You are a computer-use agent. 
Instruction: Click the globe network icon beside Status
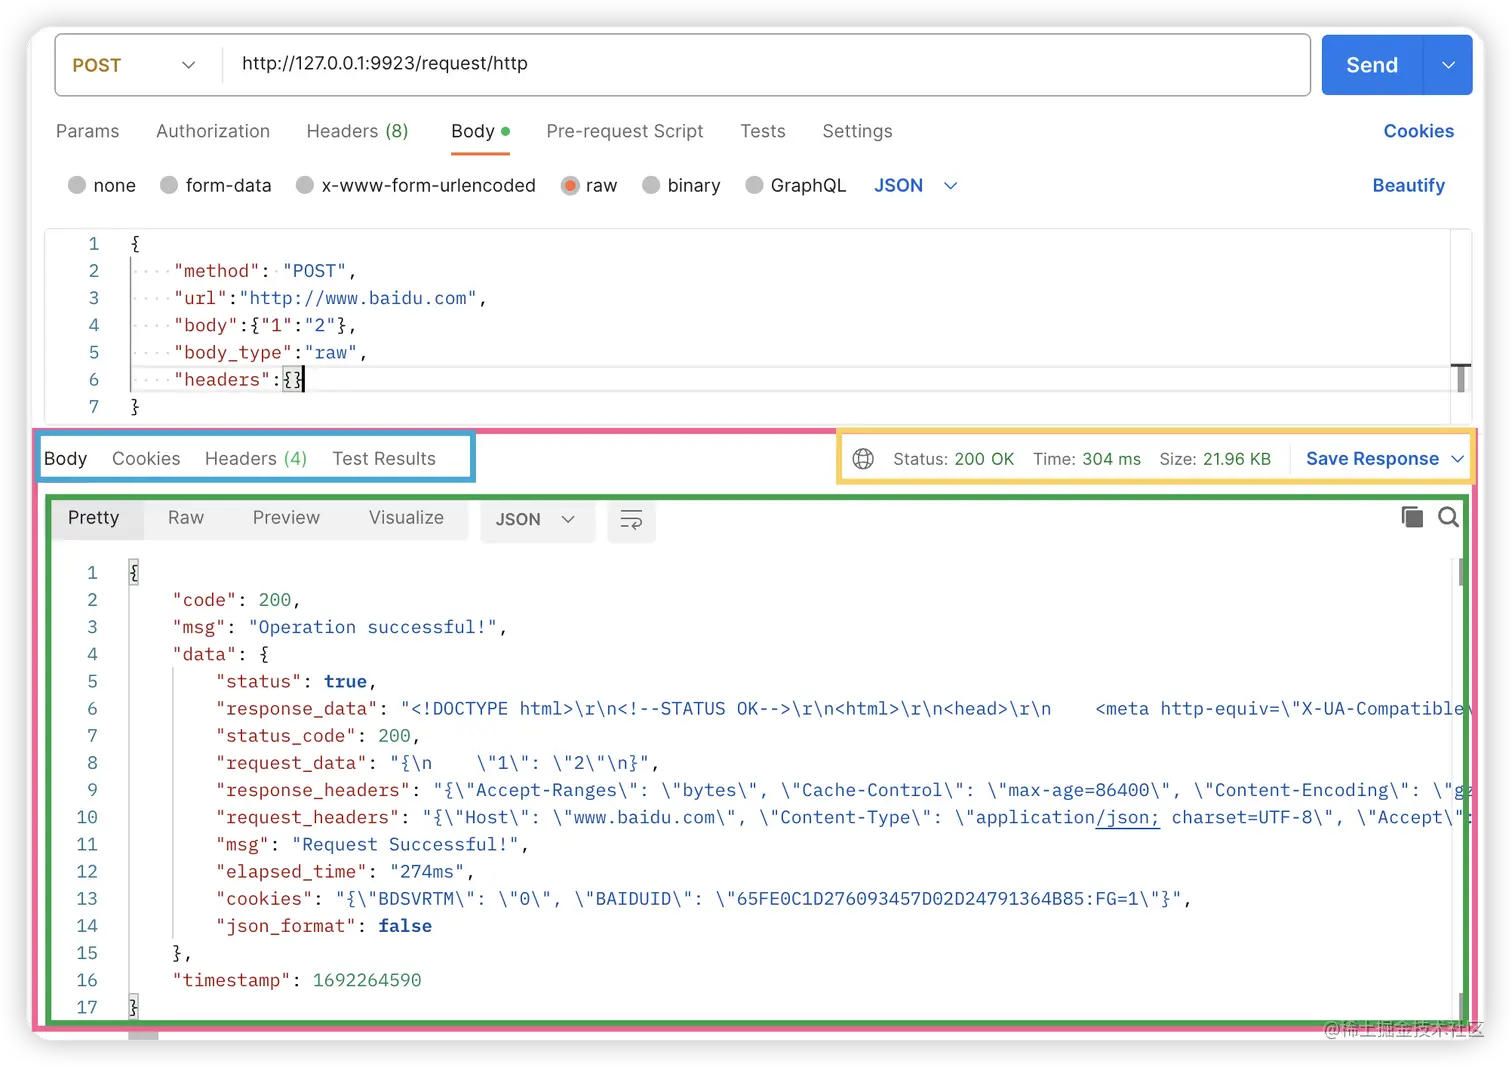point(863,459)
